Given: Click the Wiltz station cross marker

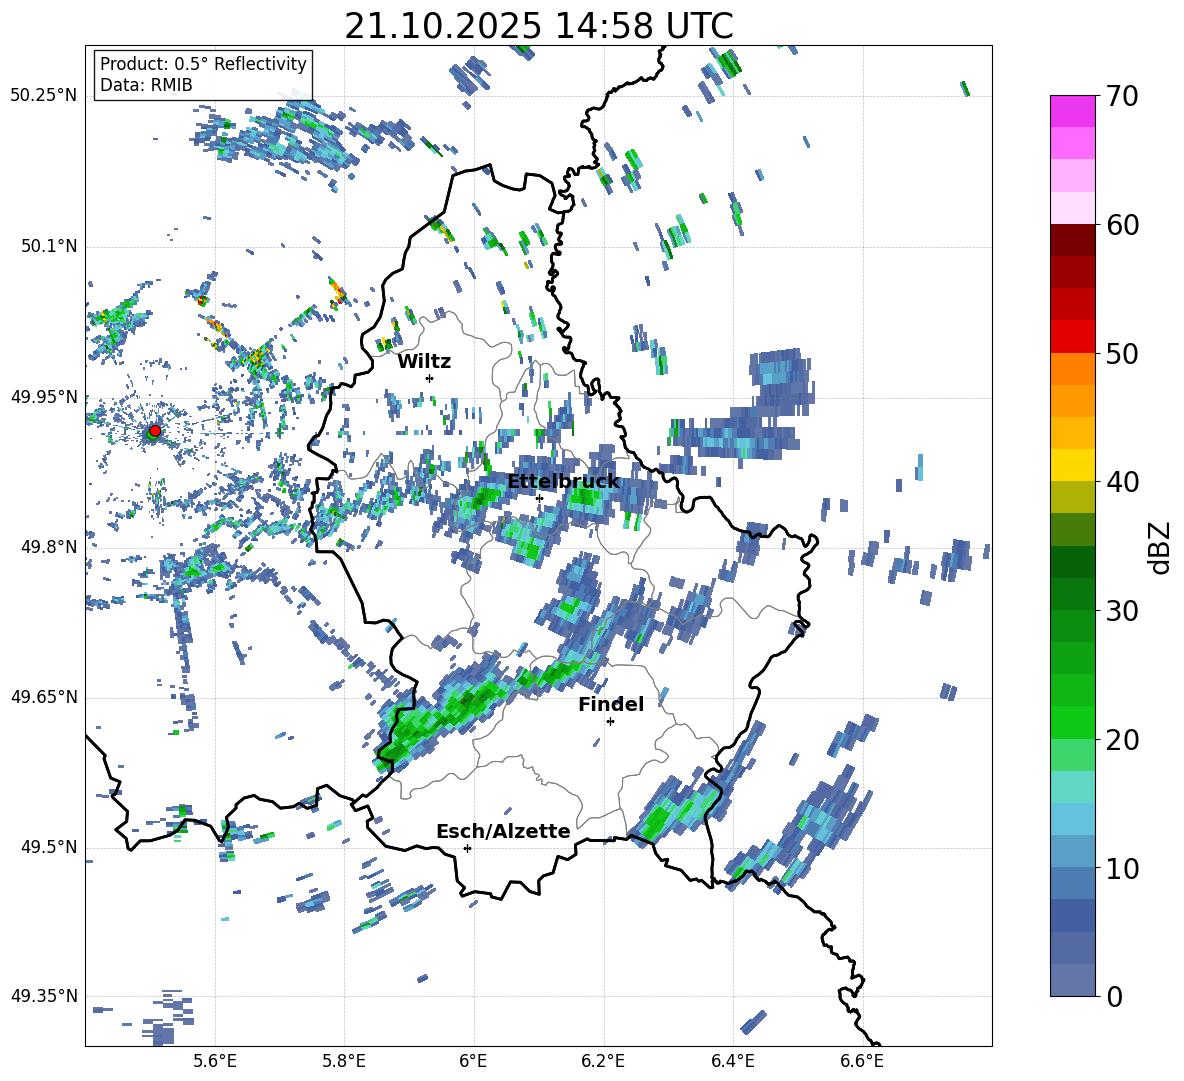Looking at the screenshot, I should [429, 378].
